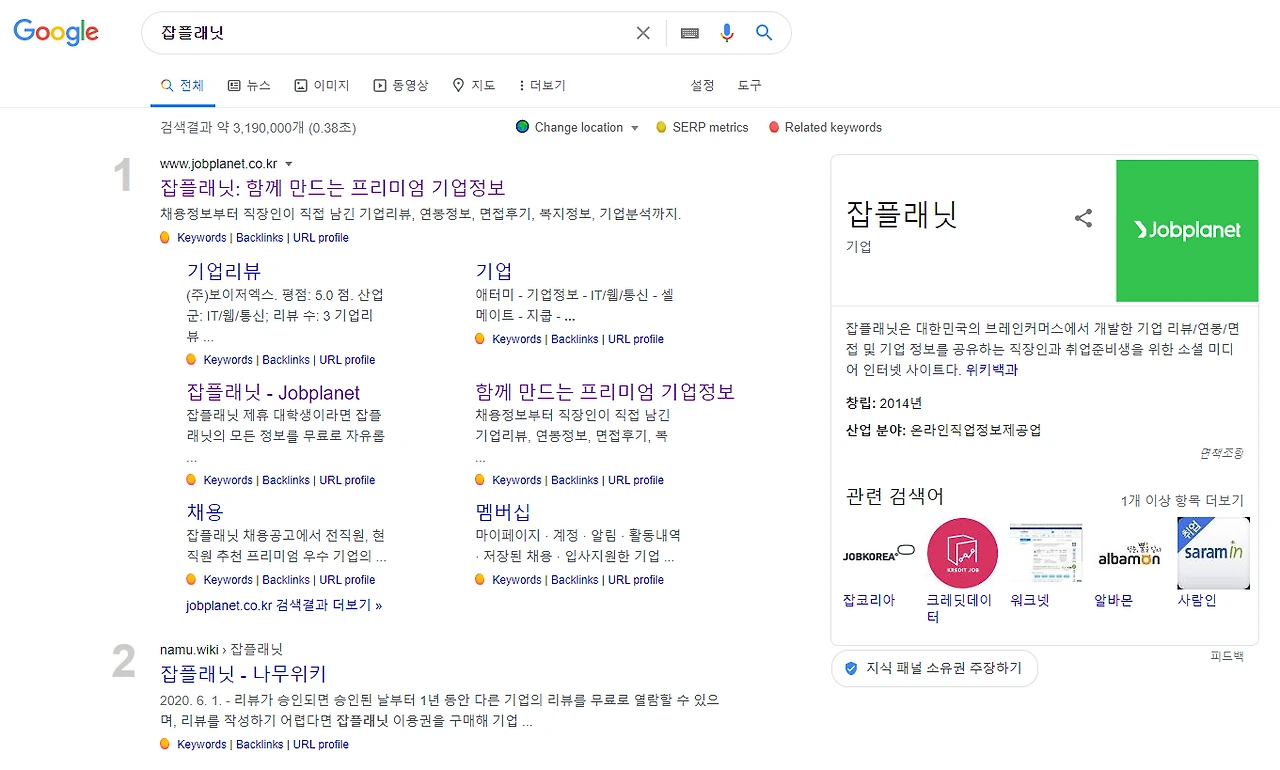Open Backlinks for the top jobplanet.co.kr result
Viewport: 1280px width, 770px height.
tap(260, 238)
